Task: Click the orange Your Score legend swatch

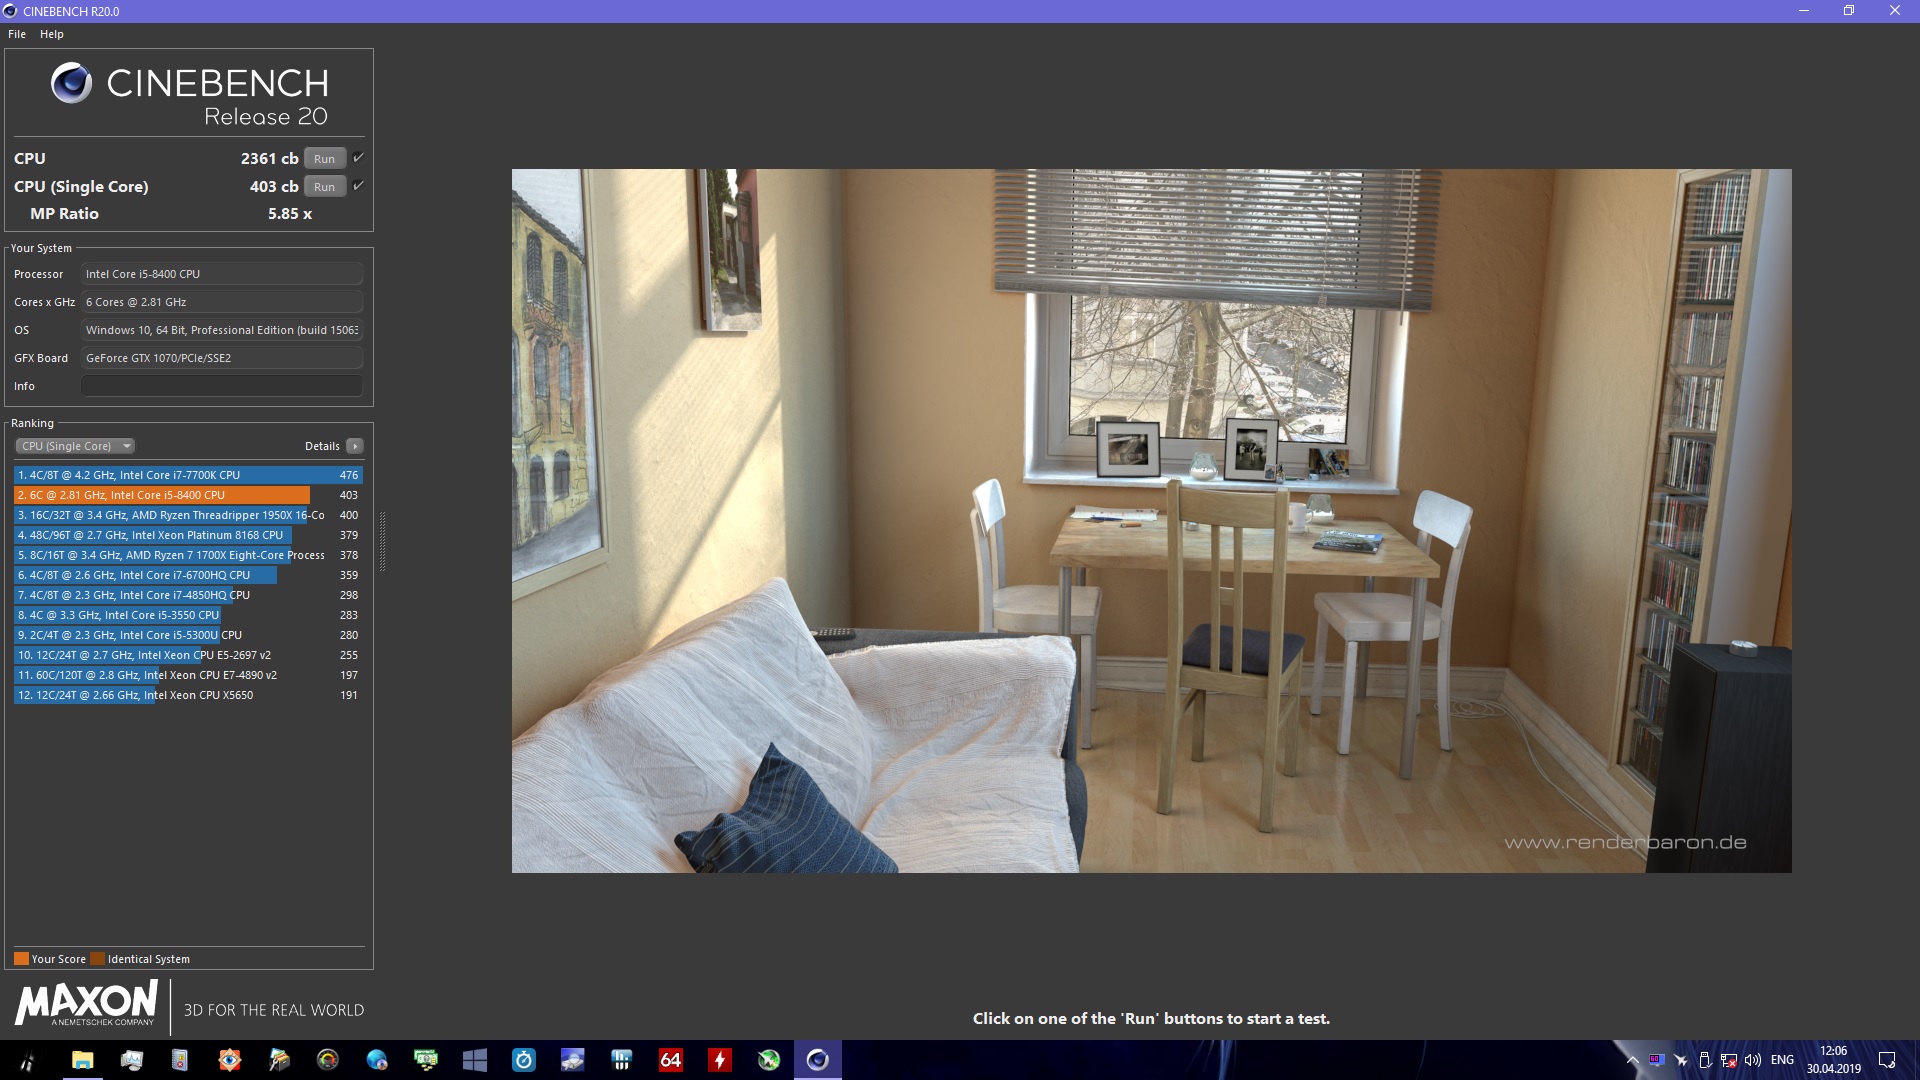Action: pyautogui.click(x=21, y=959)
